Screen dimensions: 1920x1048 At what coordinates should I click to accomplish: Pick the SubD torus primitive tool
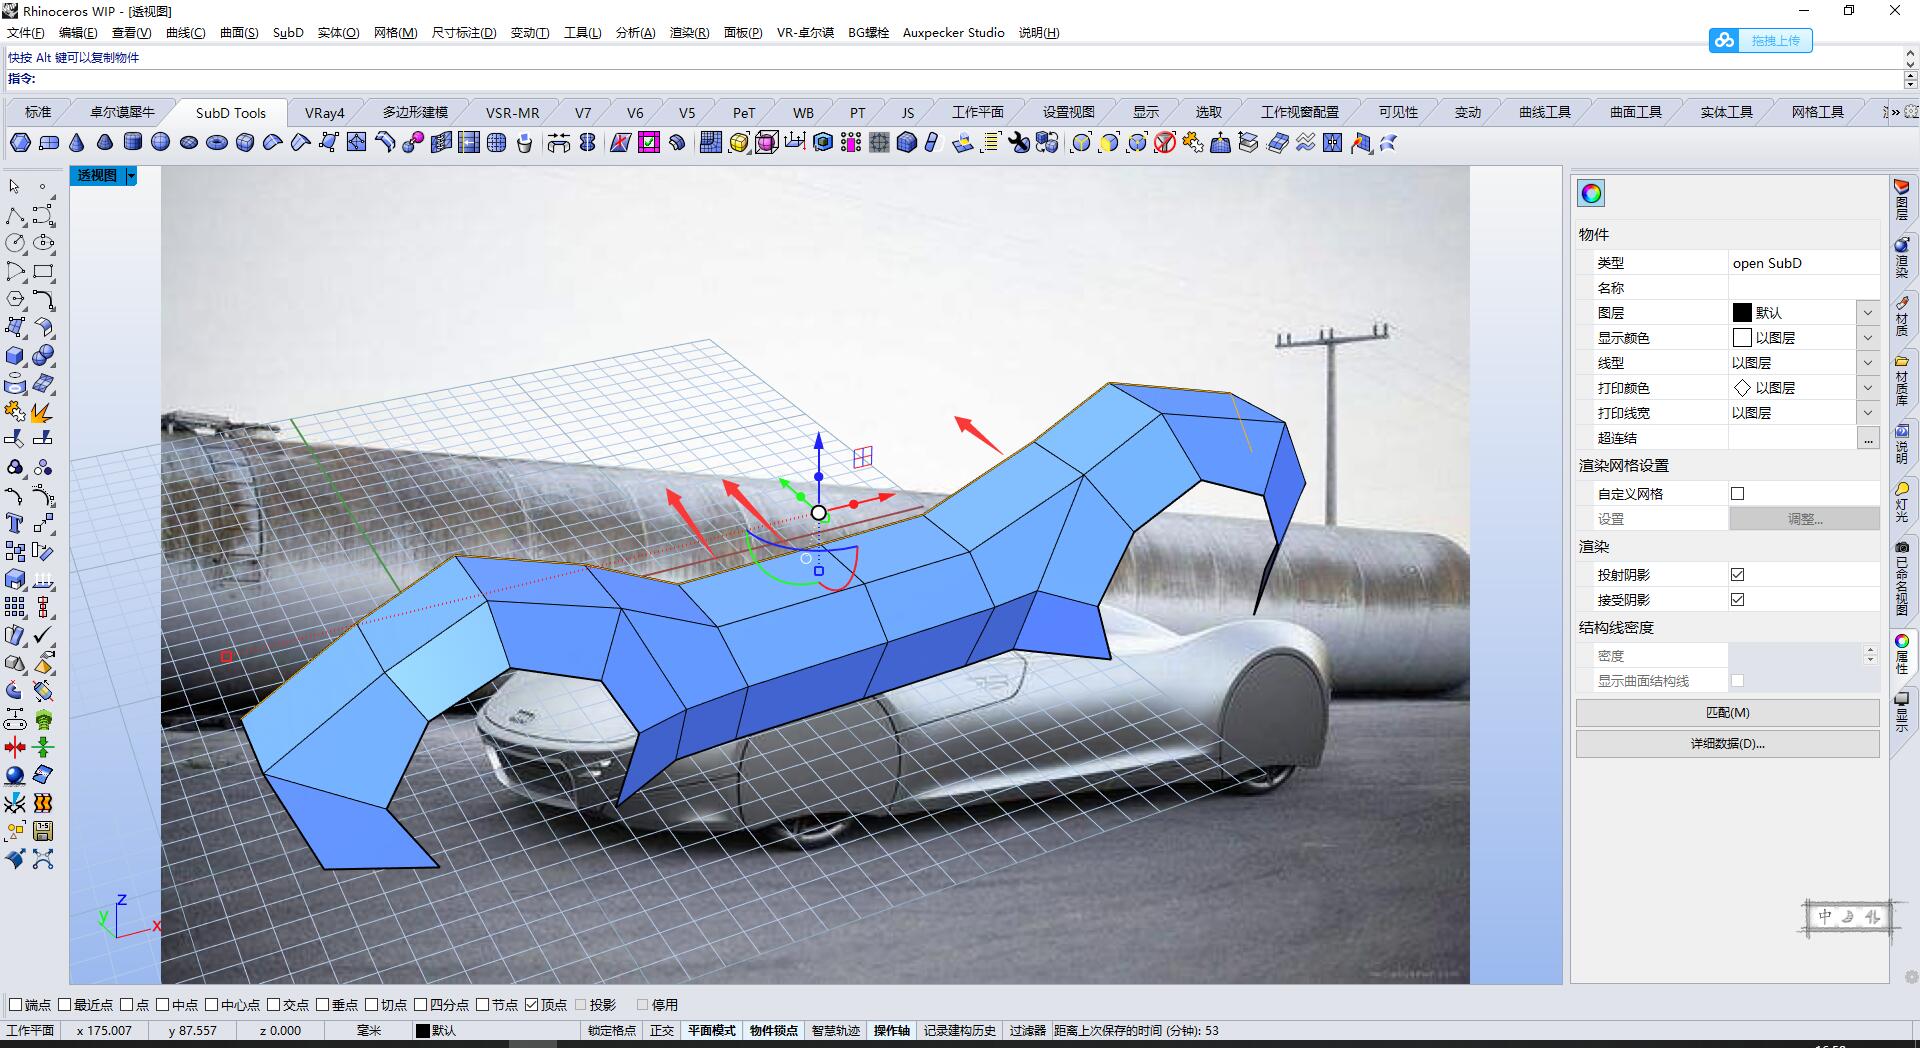(x=216, y=143)
